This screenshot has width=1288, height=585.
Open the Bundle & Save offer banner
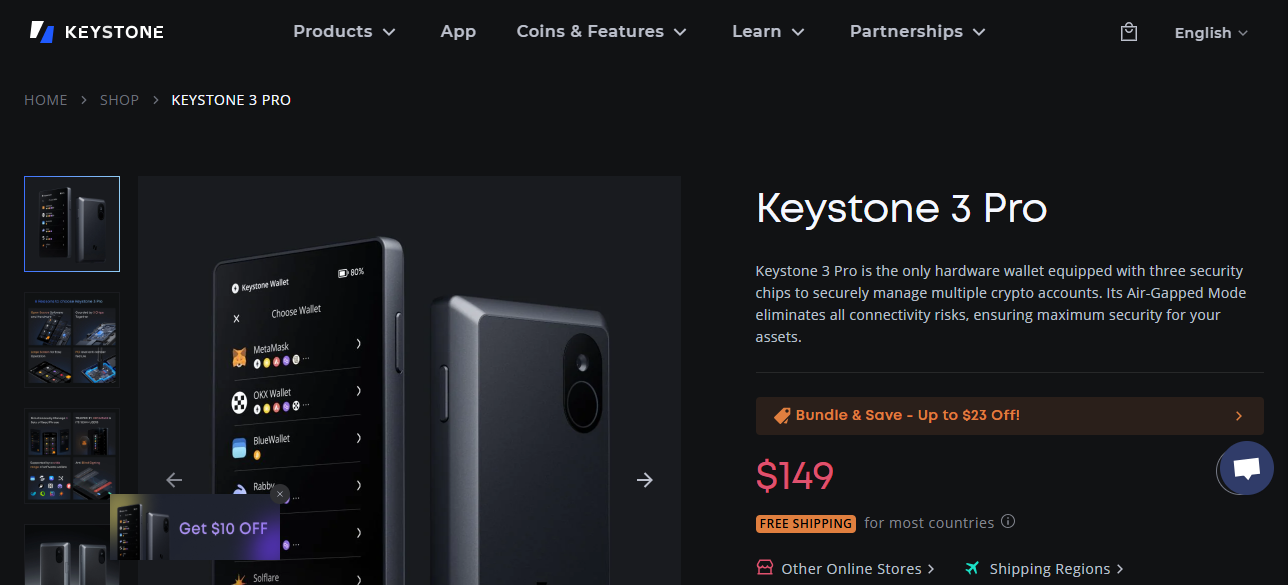click(1008, 415)
